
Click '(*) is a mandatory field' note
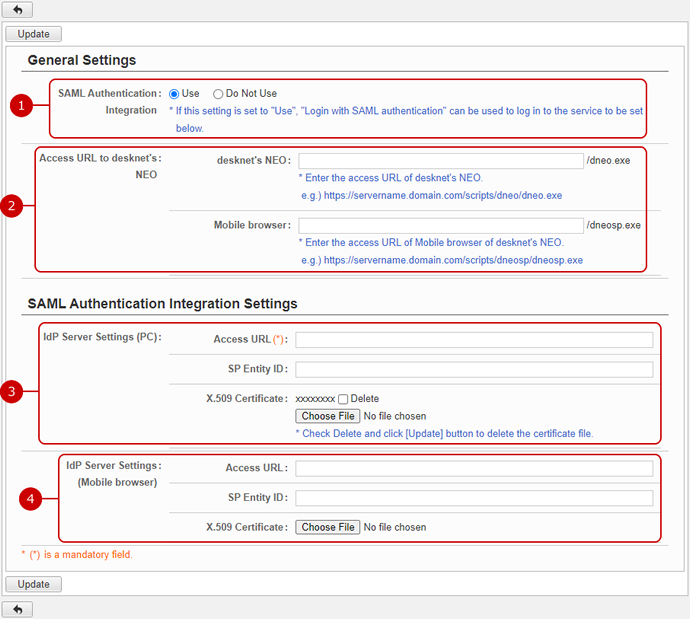coord(77,554)
